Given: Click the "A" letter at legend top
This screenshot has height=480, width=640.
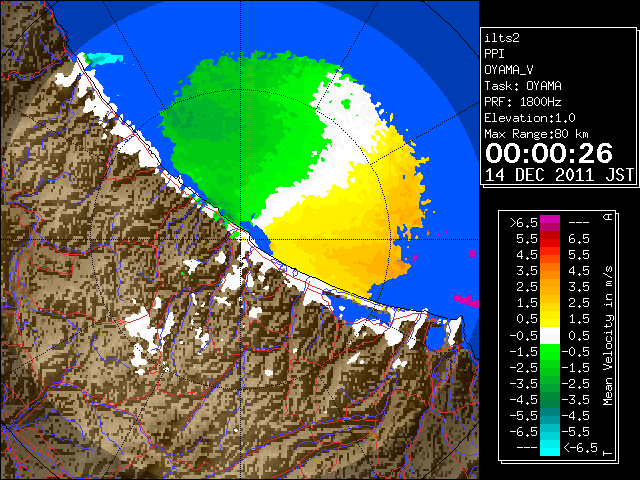Looking at the screenshot, I should pos(608,217).
